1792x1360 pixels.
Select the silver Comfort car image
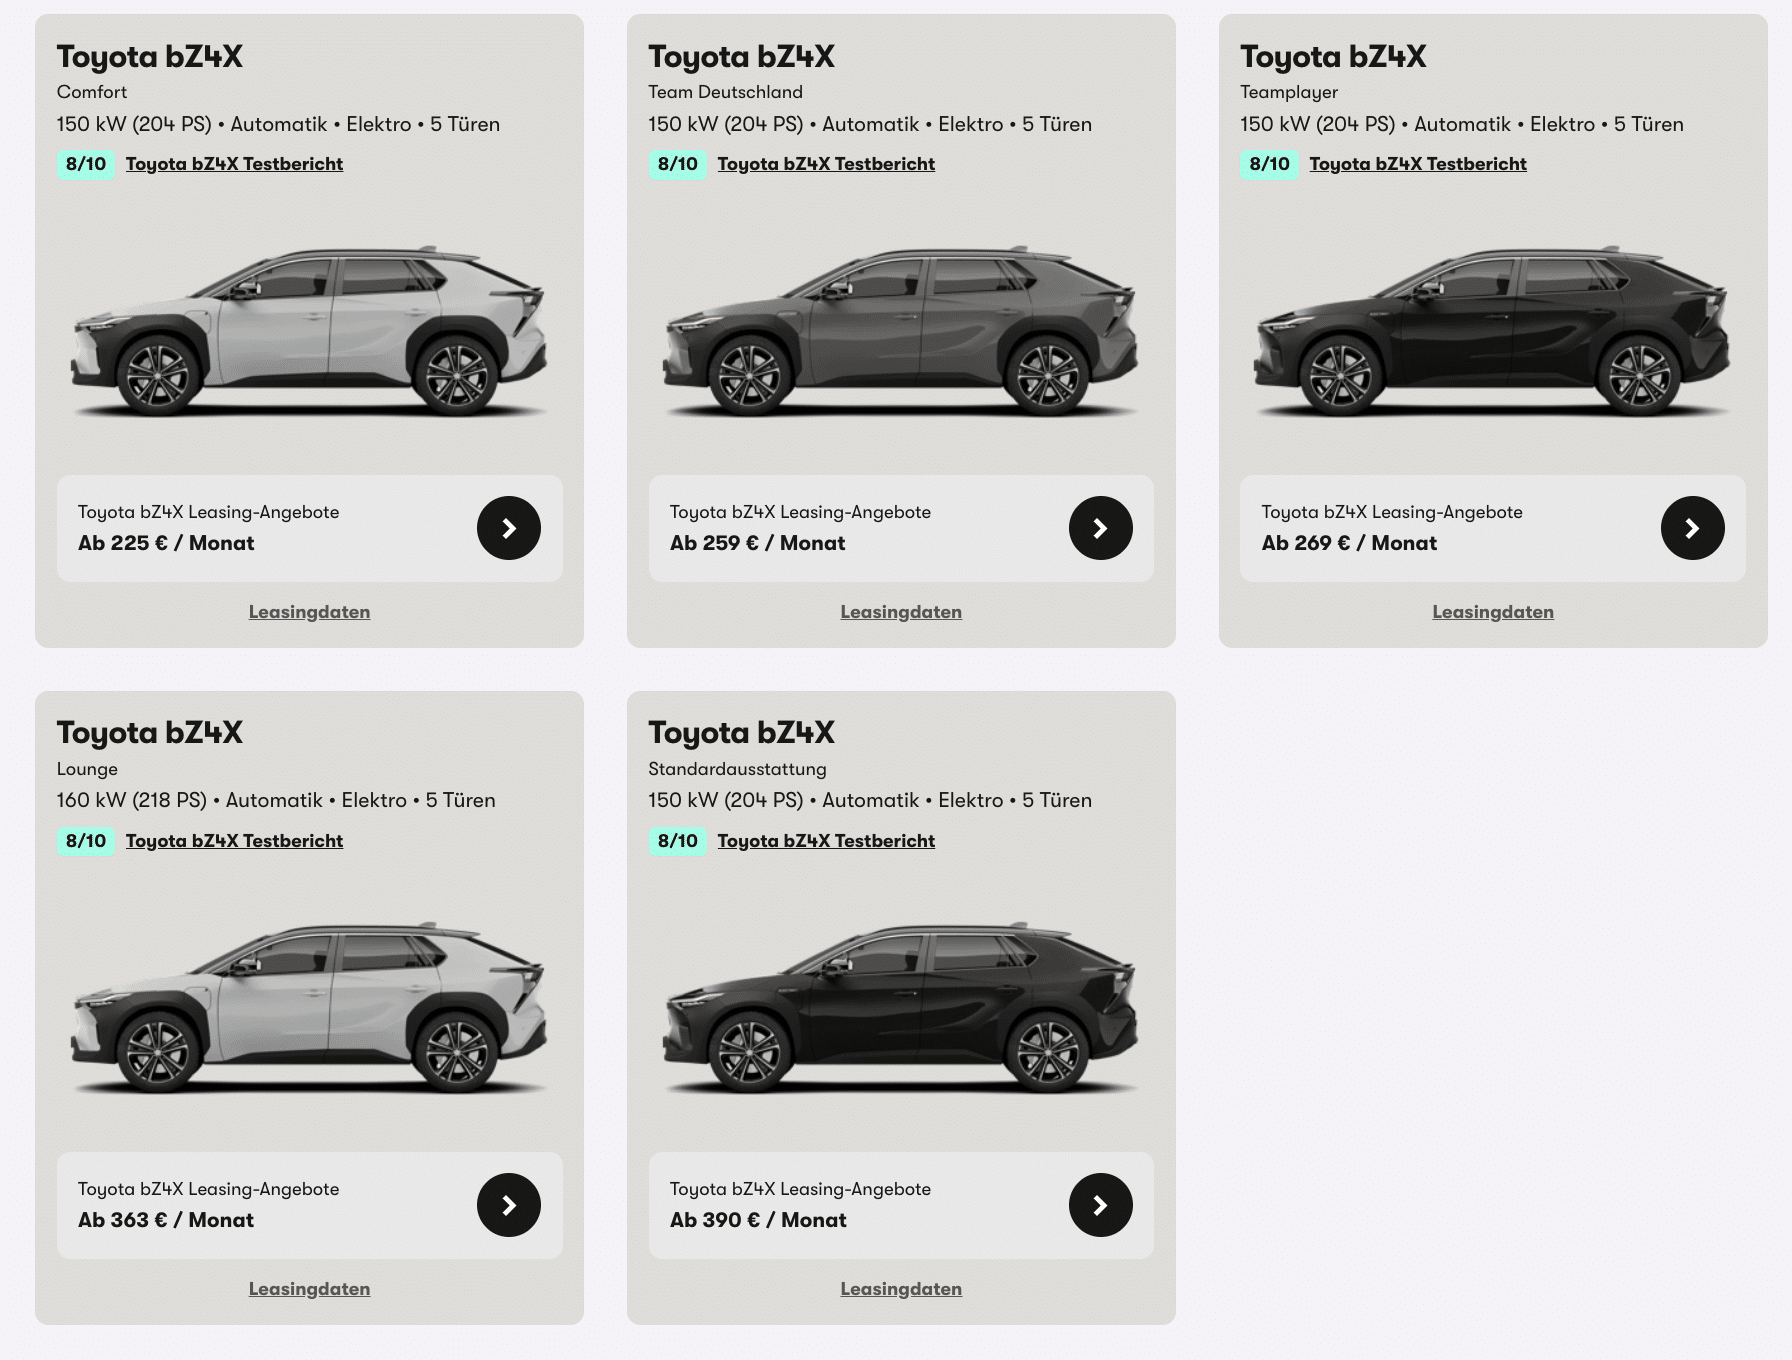pyautogui.click(x=309, y=332)
